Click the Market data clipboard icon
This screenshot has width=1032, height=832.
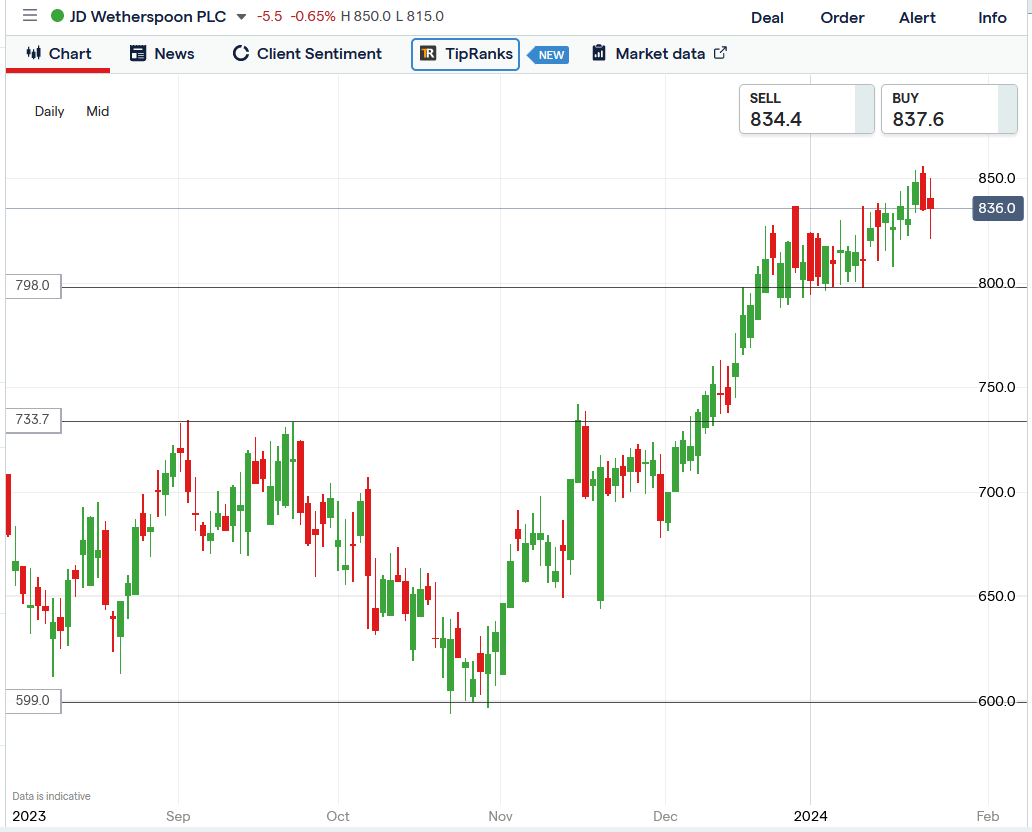(598, 53)
